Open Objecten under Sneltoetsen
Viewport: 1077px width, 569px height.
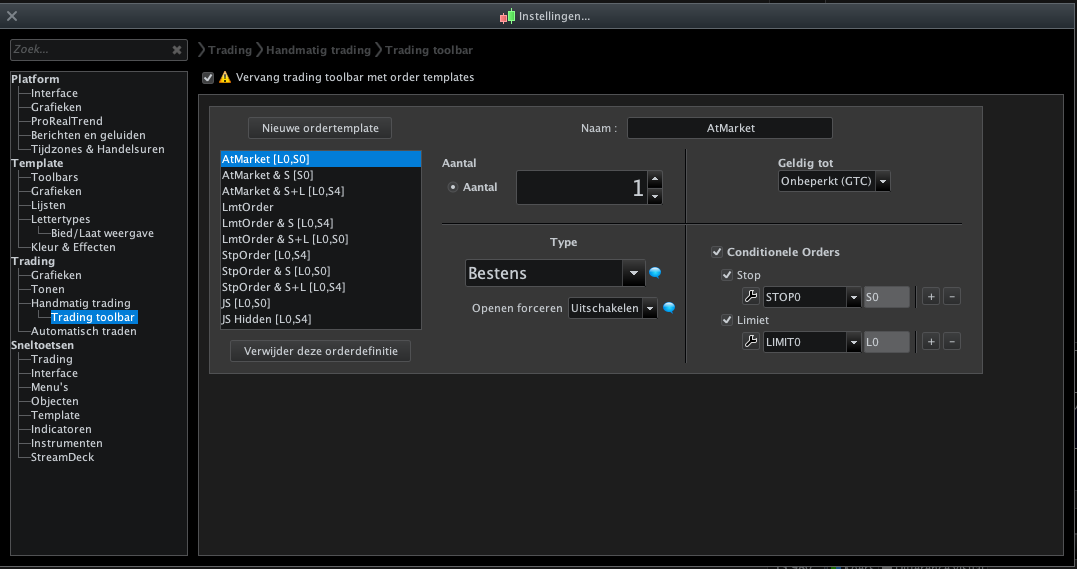tap(55, 401)
